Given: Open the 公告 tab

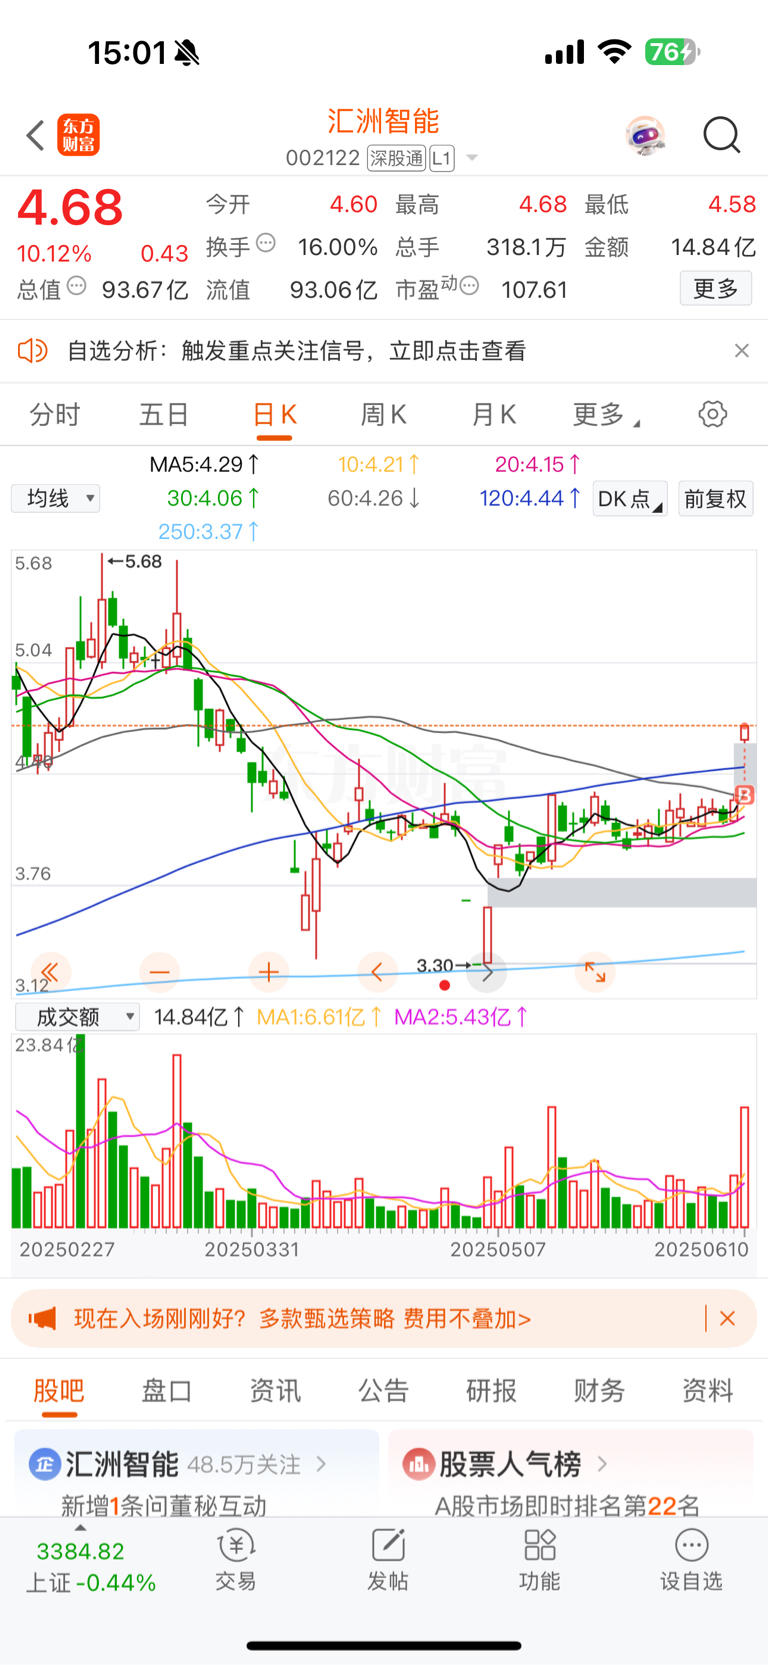Looking at the screenshot, I should [x=383, y=1390].
